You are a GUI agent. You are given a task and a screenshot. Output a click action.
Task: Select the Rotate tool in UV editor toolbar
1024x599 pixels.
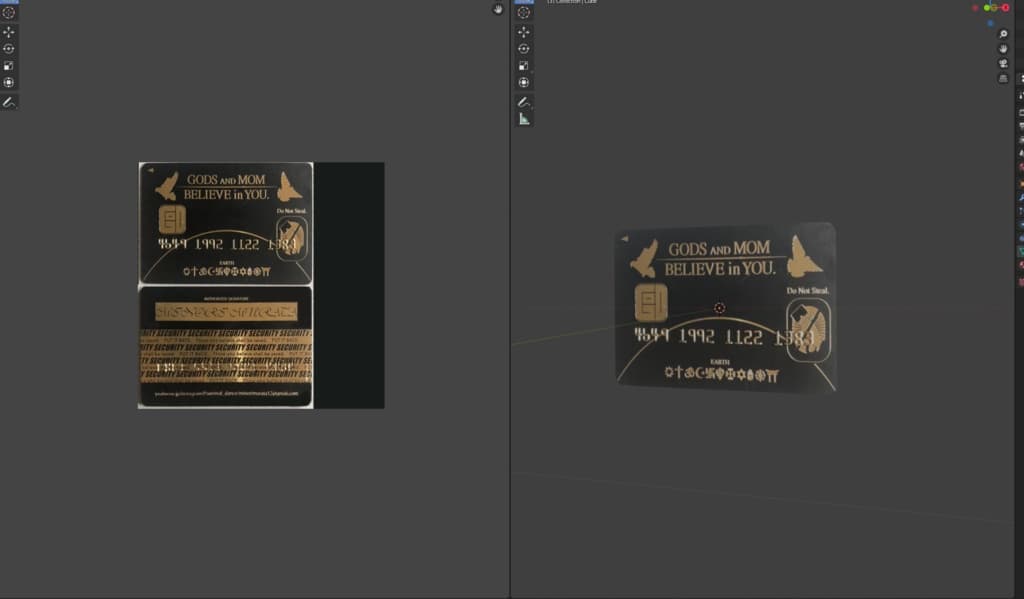8,48
